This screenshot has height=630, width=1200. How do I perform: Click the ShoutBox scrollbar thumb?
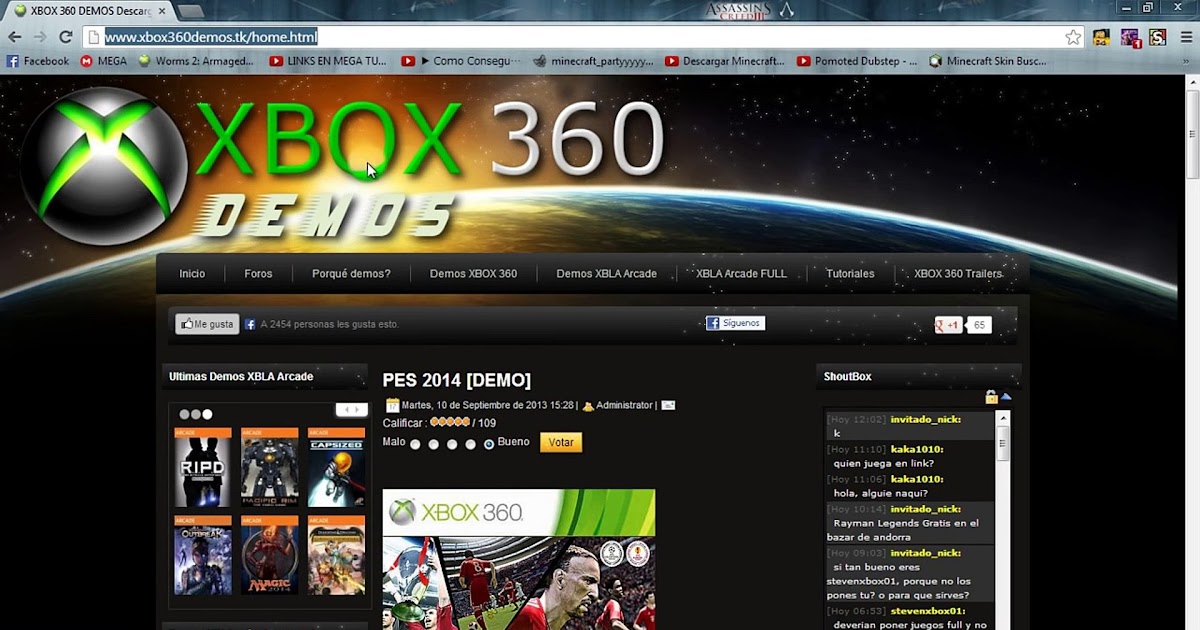click(1003, 441)
